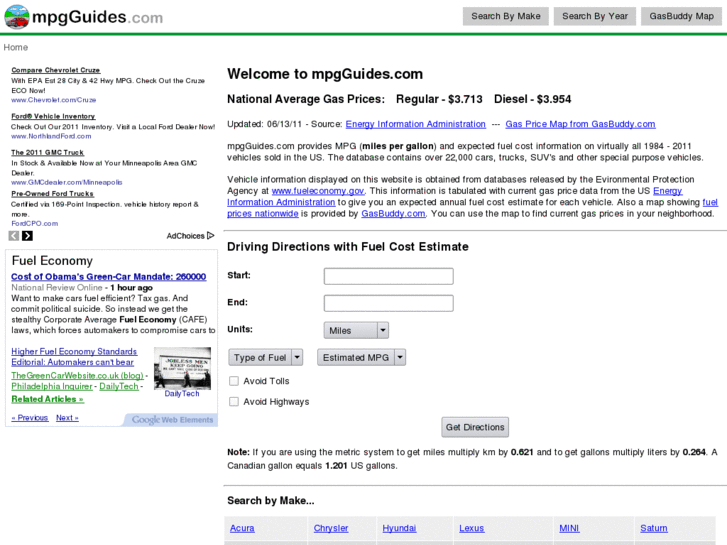Visit the www.NorthlandFord.com ad URL

pos(51,136)
